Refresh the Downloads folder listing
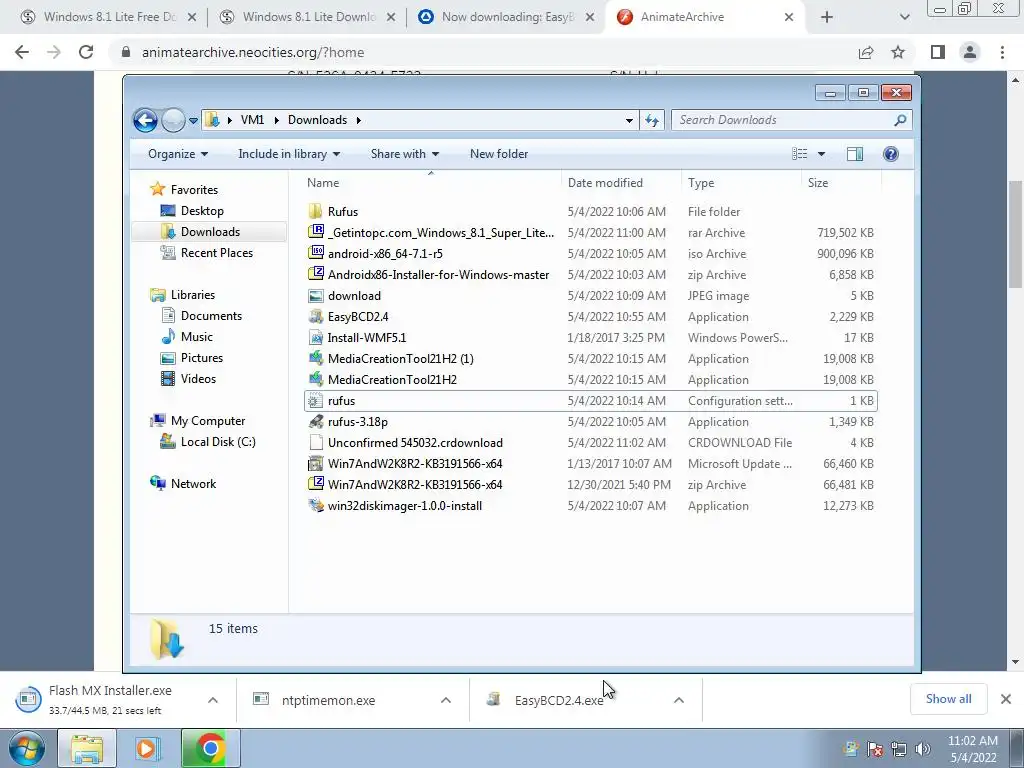Screen dimensions: 1024x768 pyautogui.click(x=652, y=120)
